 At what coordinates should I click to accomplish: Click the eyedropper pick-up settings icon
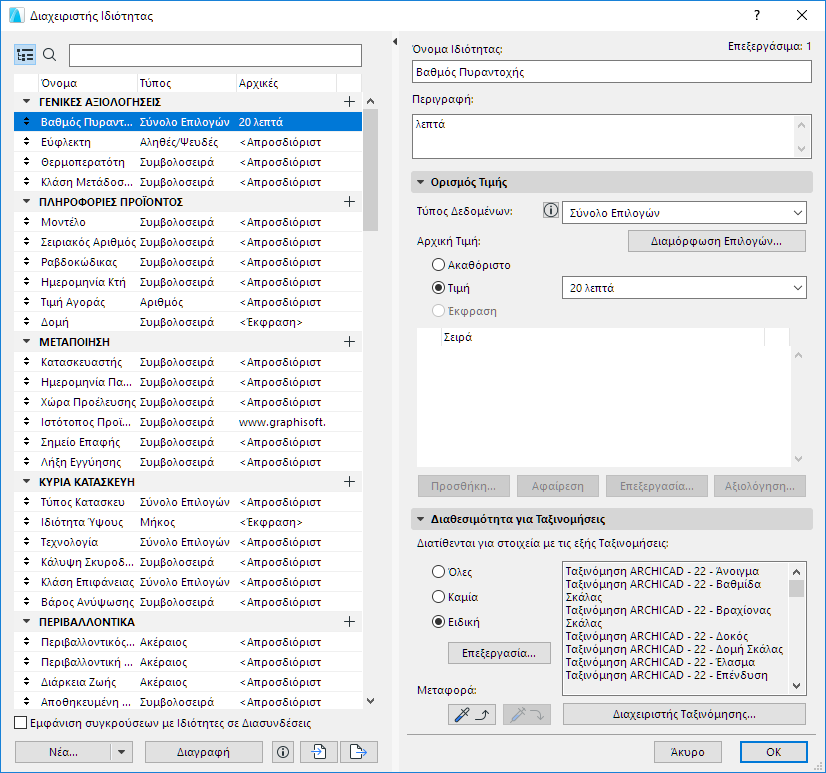471,714
